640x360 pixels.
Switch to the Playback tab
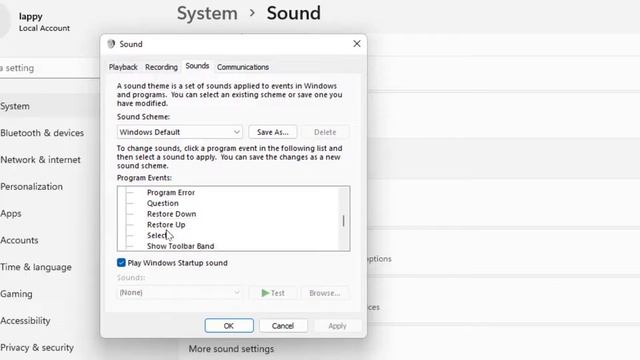[x=123, y=67]
